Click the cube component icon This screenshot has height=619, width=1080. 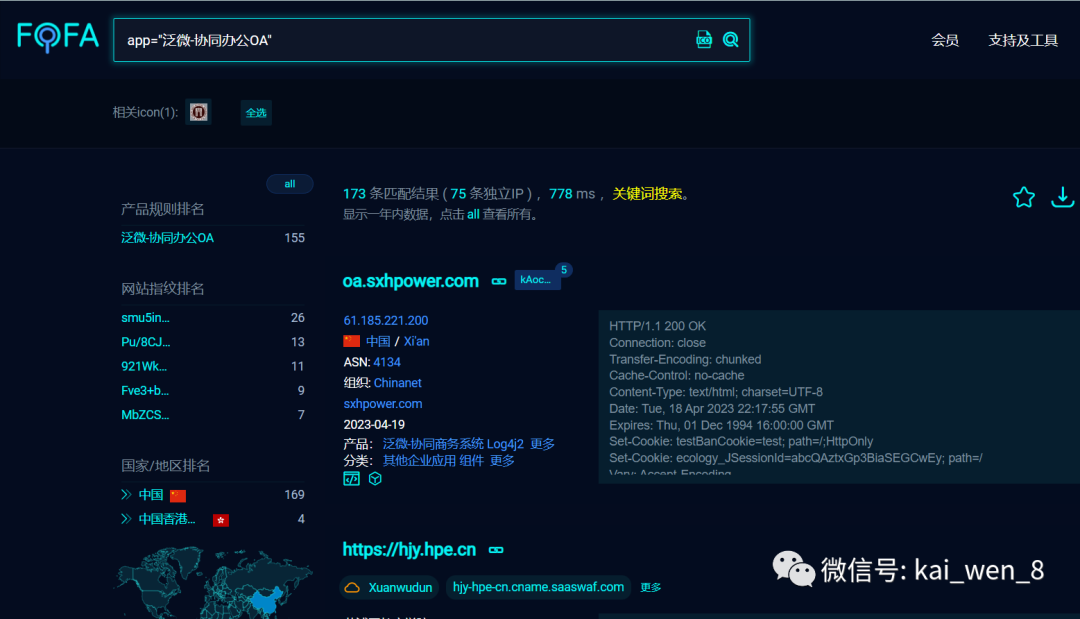pos(375,479)
